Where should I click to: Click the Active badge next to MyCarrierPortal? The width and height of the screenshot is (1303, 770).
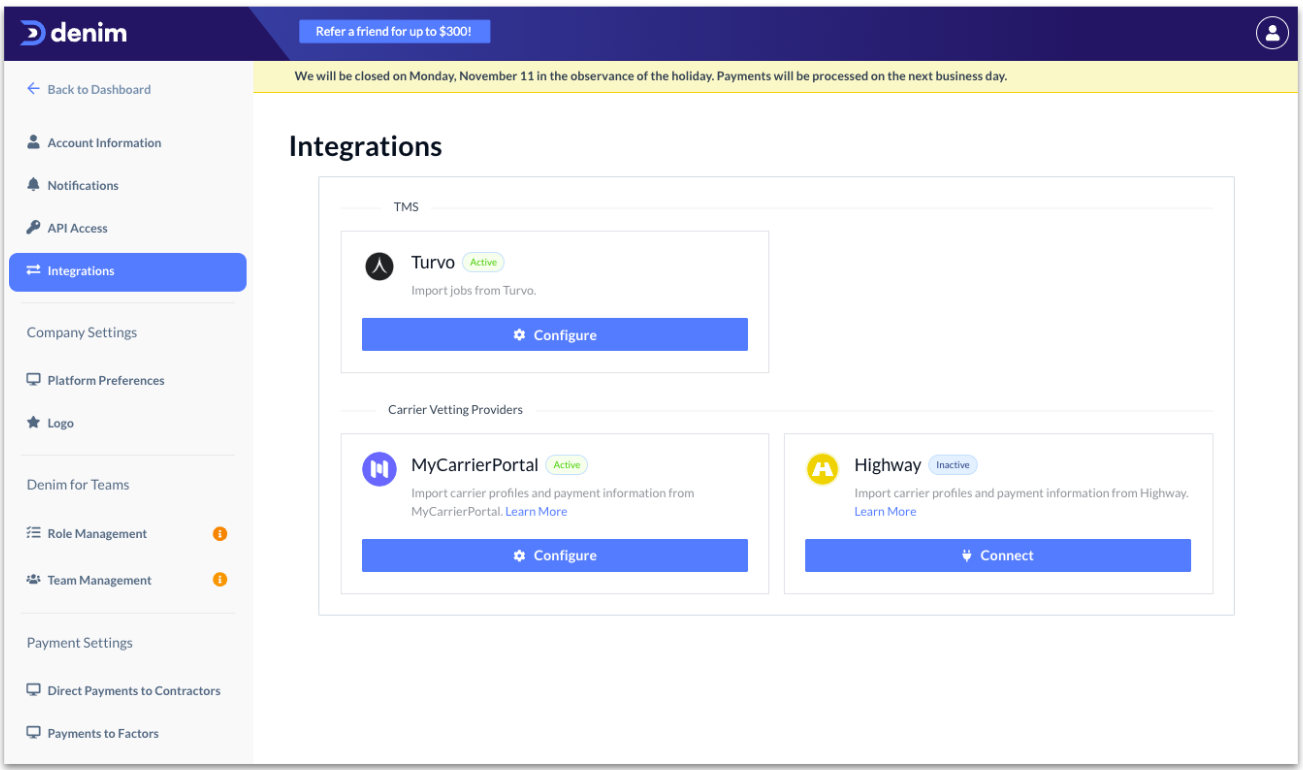566,465
